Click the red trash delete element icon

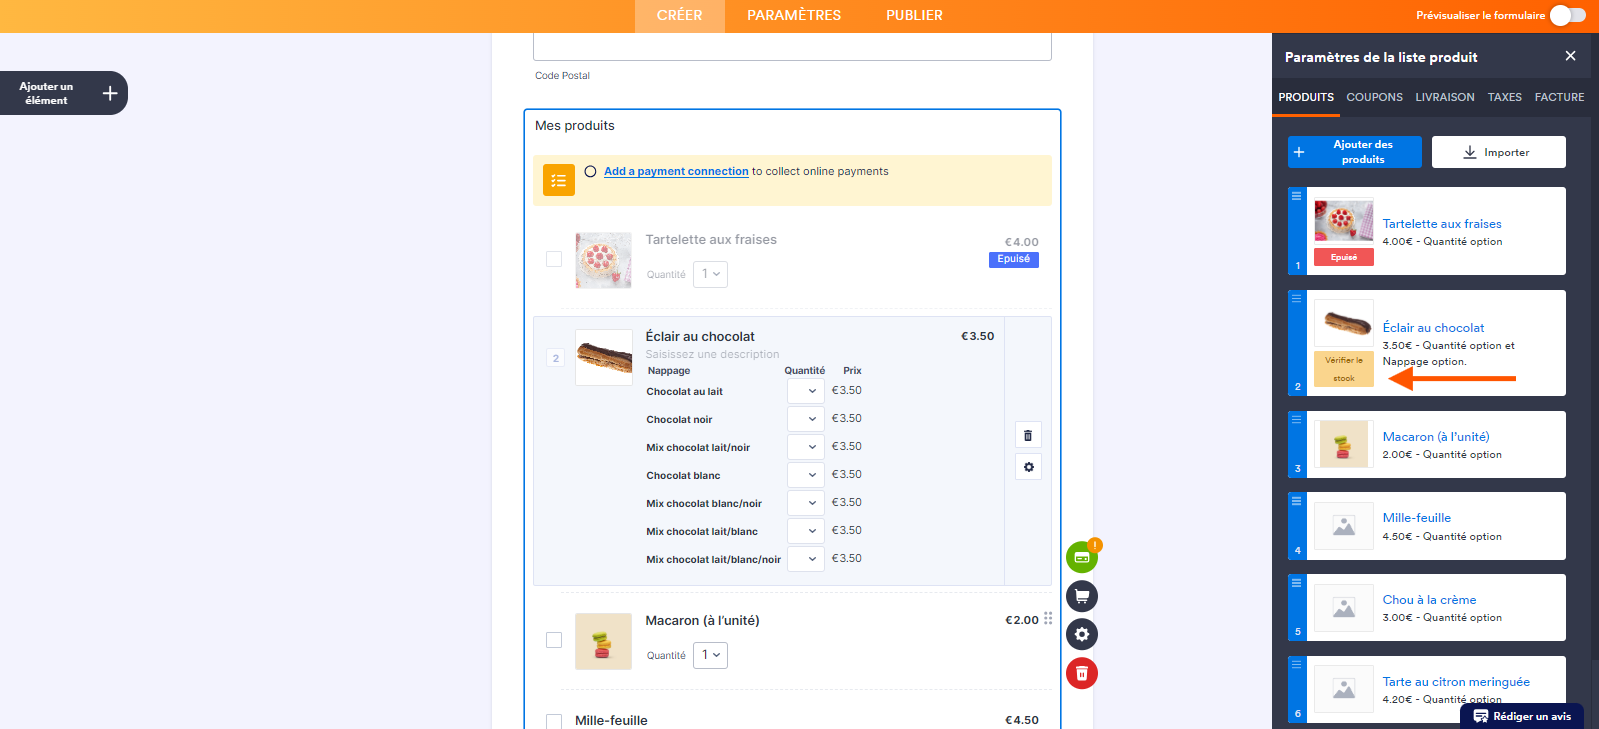click(1081, 673)
